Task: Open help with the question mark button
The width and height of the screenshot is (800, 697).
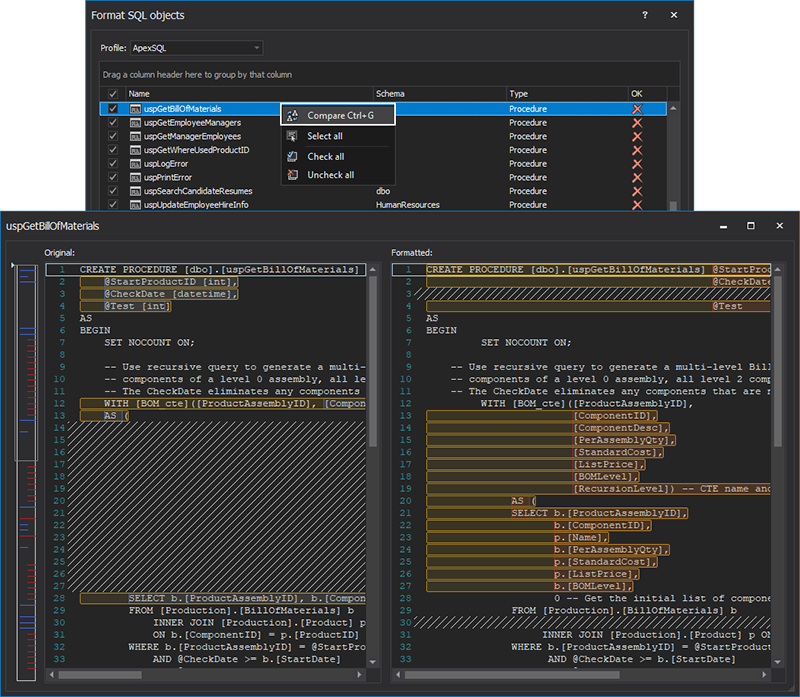Action: coord(645,16)
